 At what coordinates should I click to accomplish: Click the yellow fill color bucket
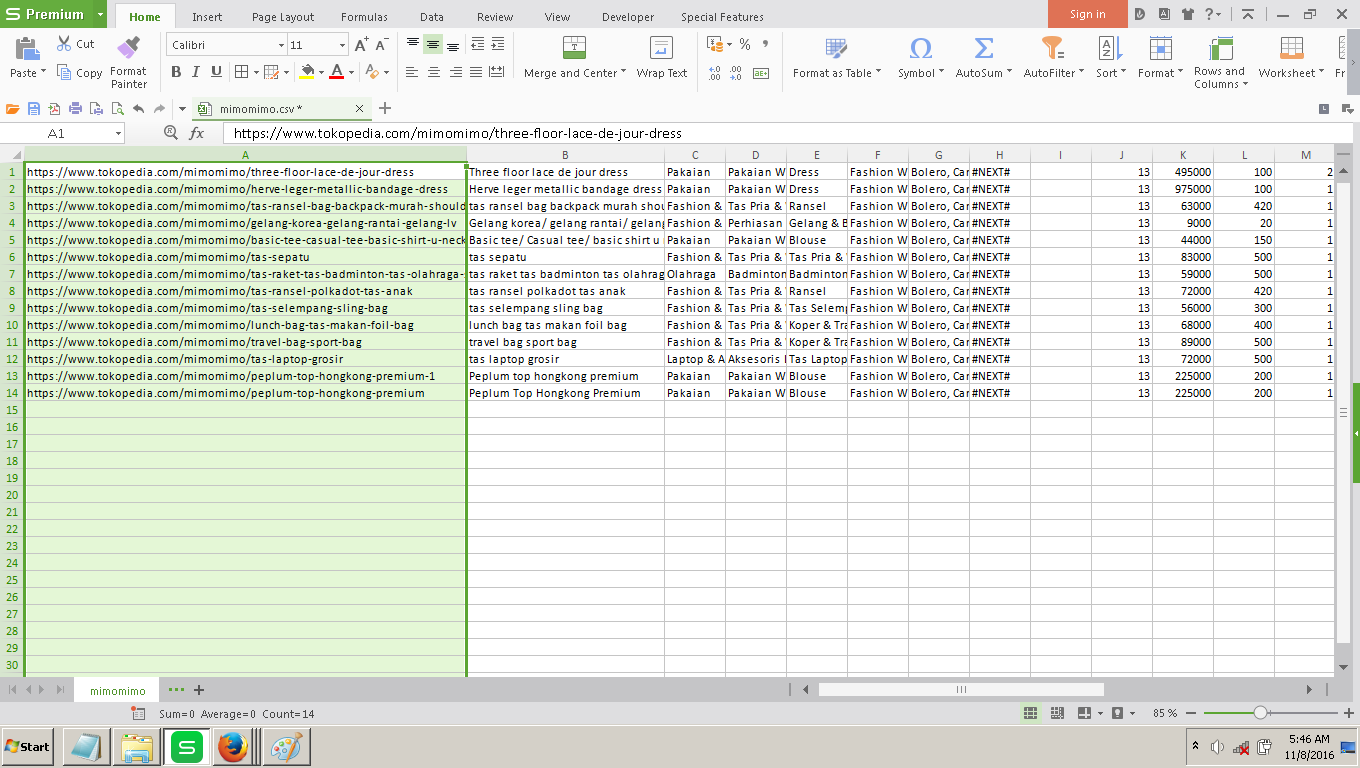coord(307,72)
